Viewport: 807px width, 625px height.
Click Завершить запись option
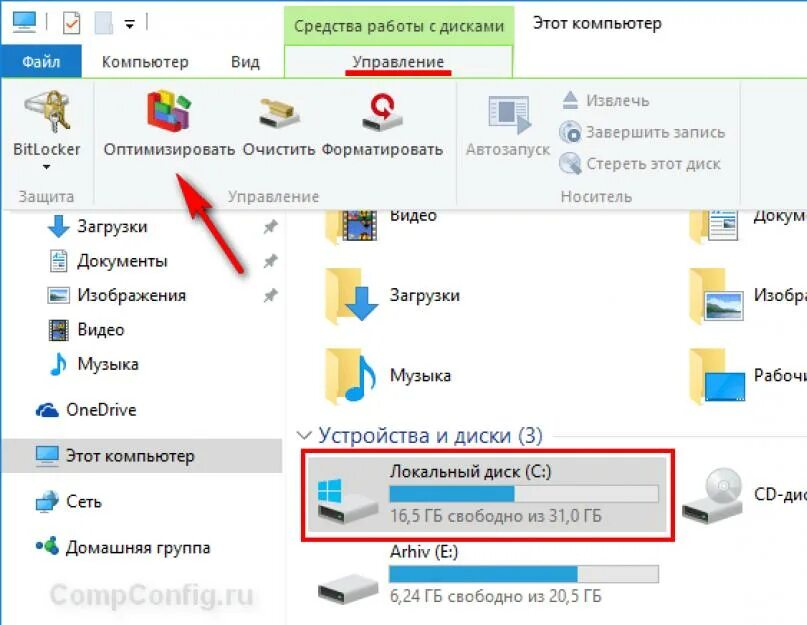tap(642, 132)
